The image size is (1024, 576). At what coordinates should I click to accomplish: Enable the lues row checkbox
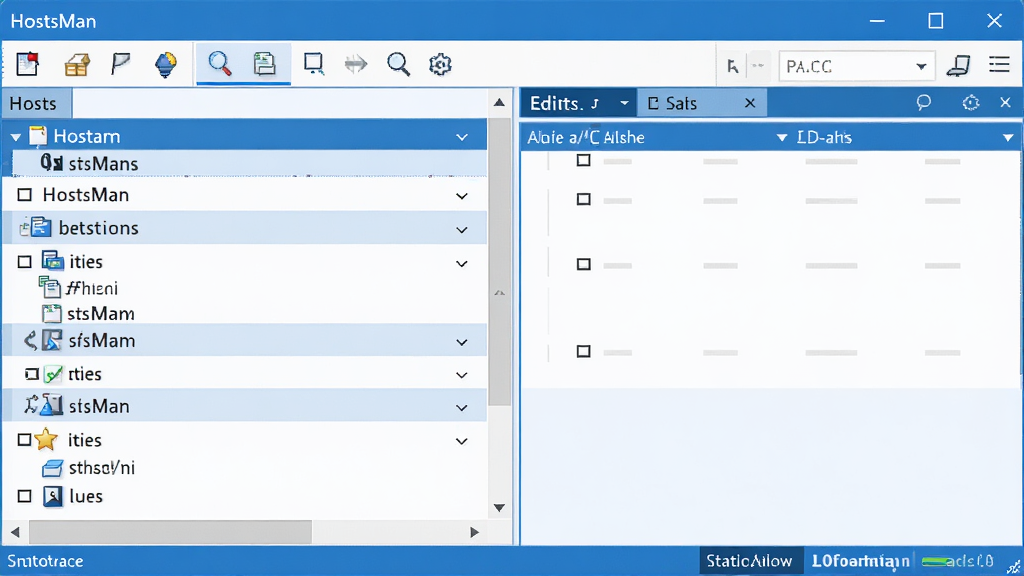click(25, 496)
